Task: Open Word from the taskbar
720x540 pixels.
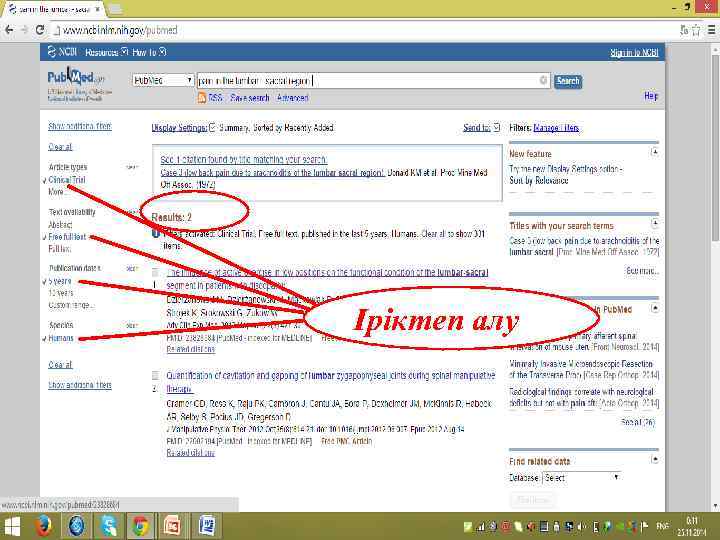Action: (x=206, y=526)
